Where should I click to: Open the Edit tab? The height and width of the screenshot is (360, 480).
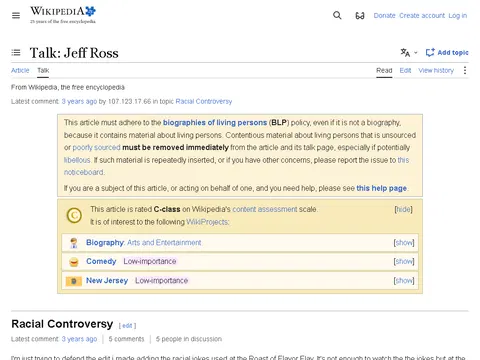point(405,70)
